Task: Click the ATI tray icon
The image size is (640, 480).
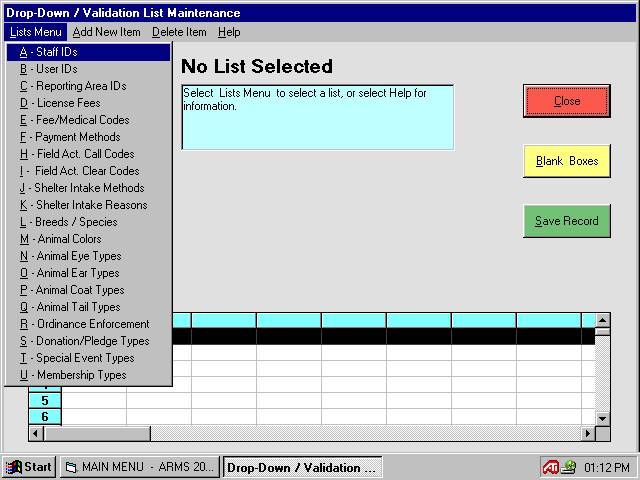Action: click(550, 467)
